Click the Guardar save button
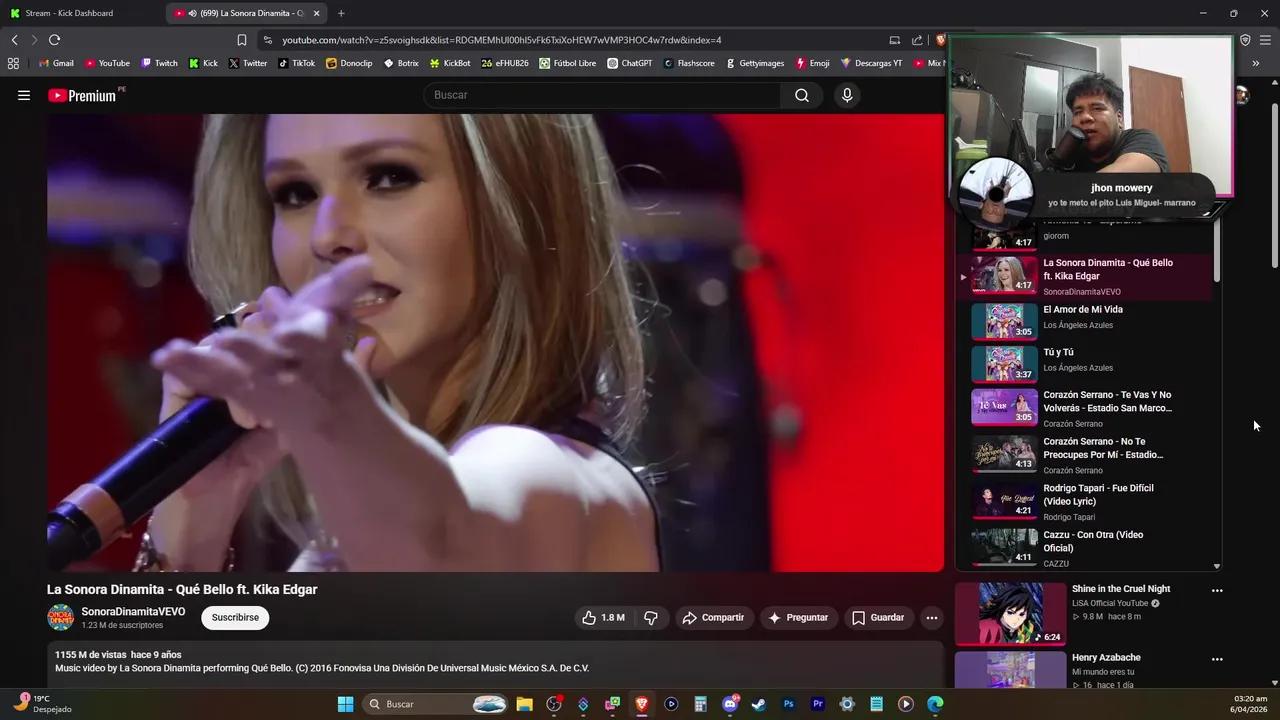Viewport: 1280px width, 720px height. 878,618
